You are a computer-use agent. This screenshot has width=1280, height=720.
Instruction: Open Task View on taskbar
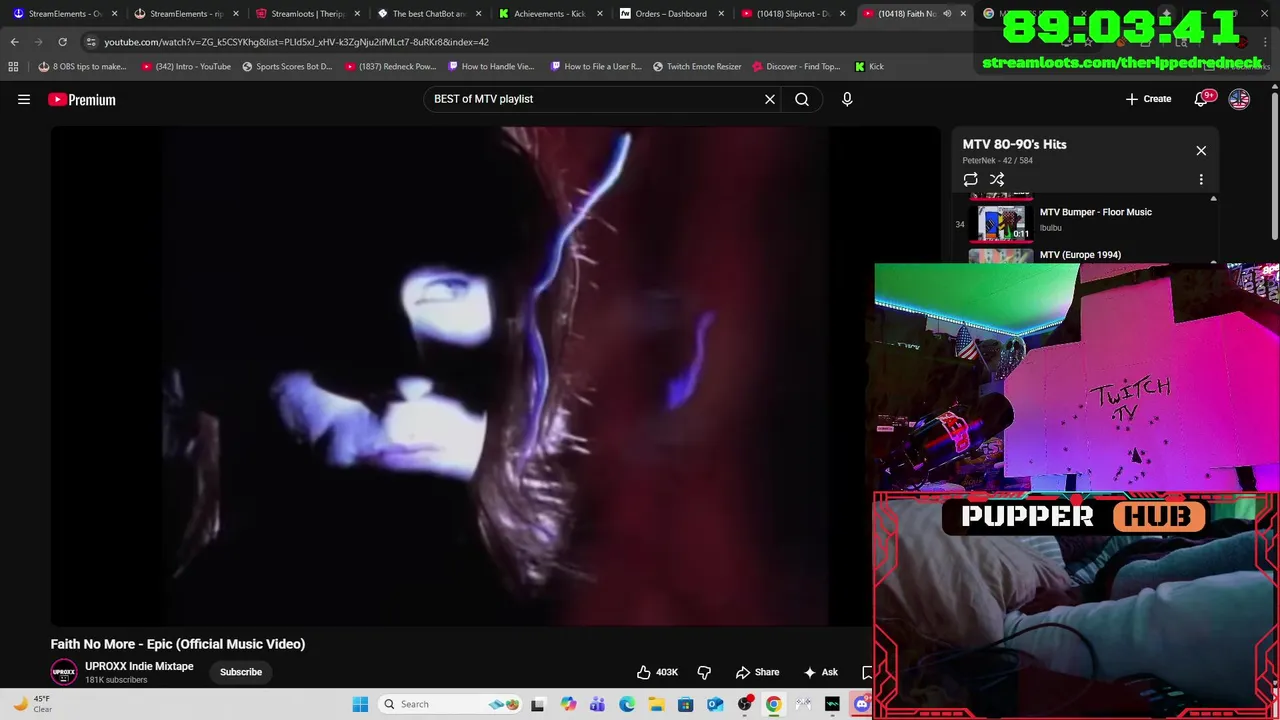click(537, 704)
